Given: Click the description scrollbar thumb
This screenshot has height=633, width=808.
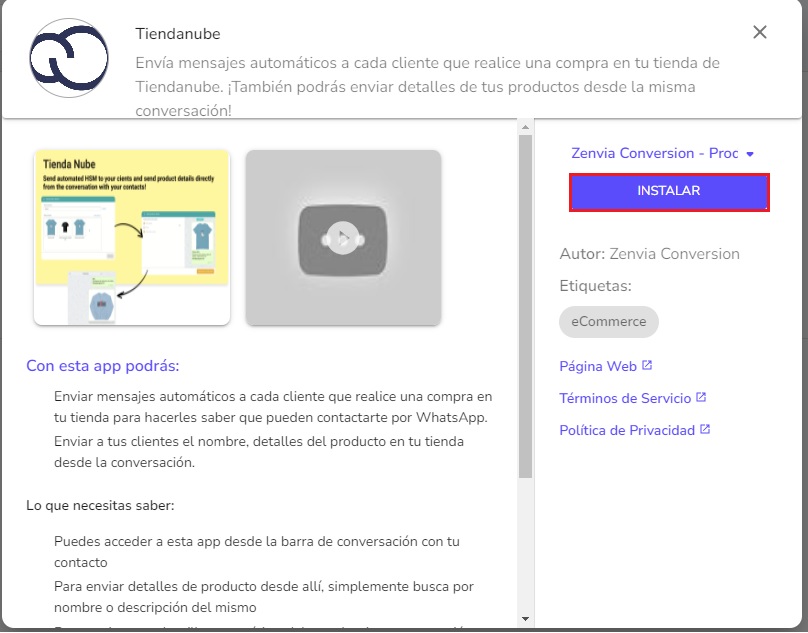Looking at the screenshot, I should (x=525, y=307).
